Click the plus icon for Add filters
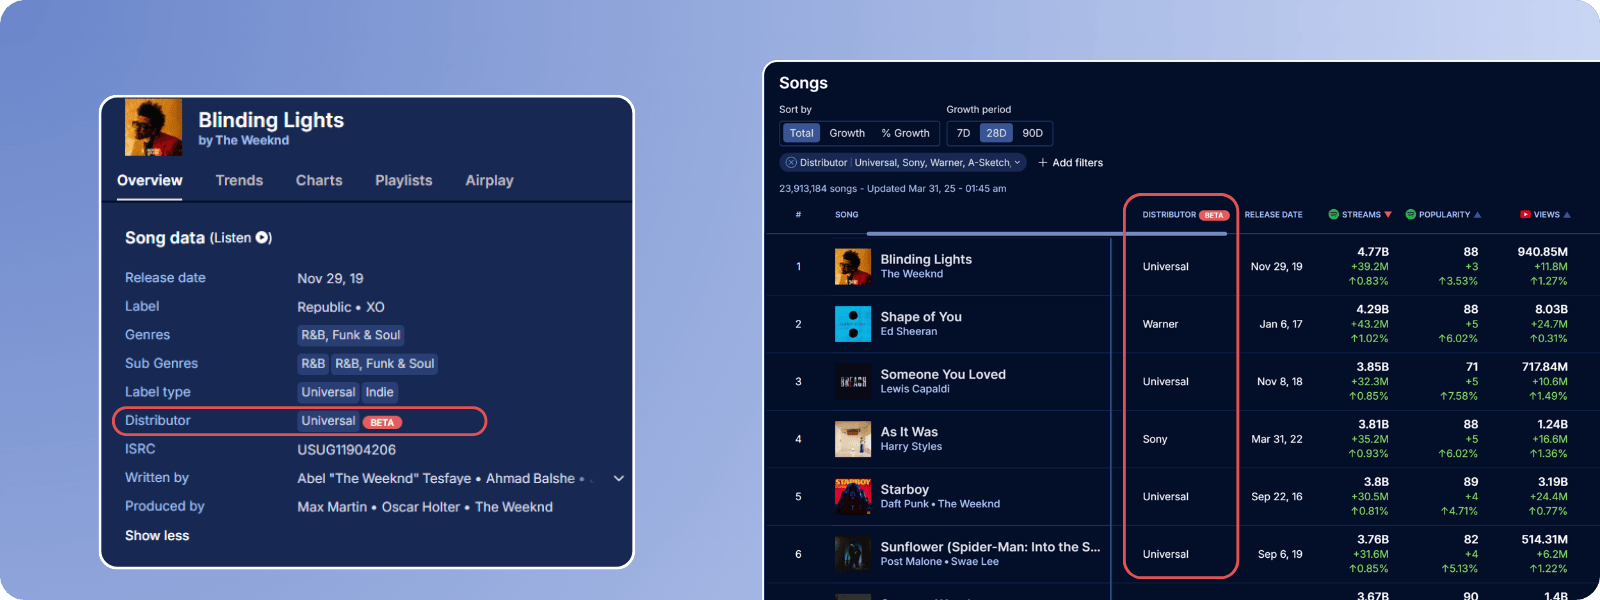Image resolution: width=1600 pixels, height=600 pixels. [1043, 163]
